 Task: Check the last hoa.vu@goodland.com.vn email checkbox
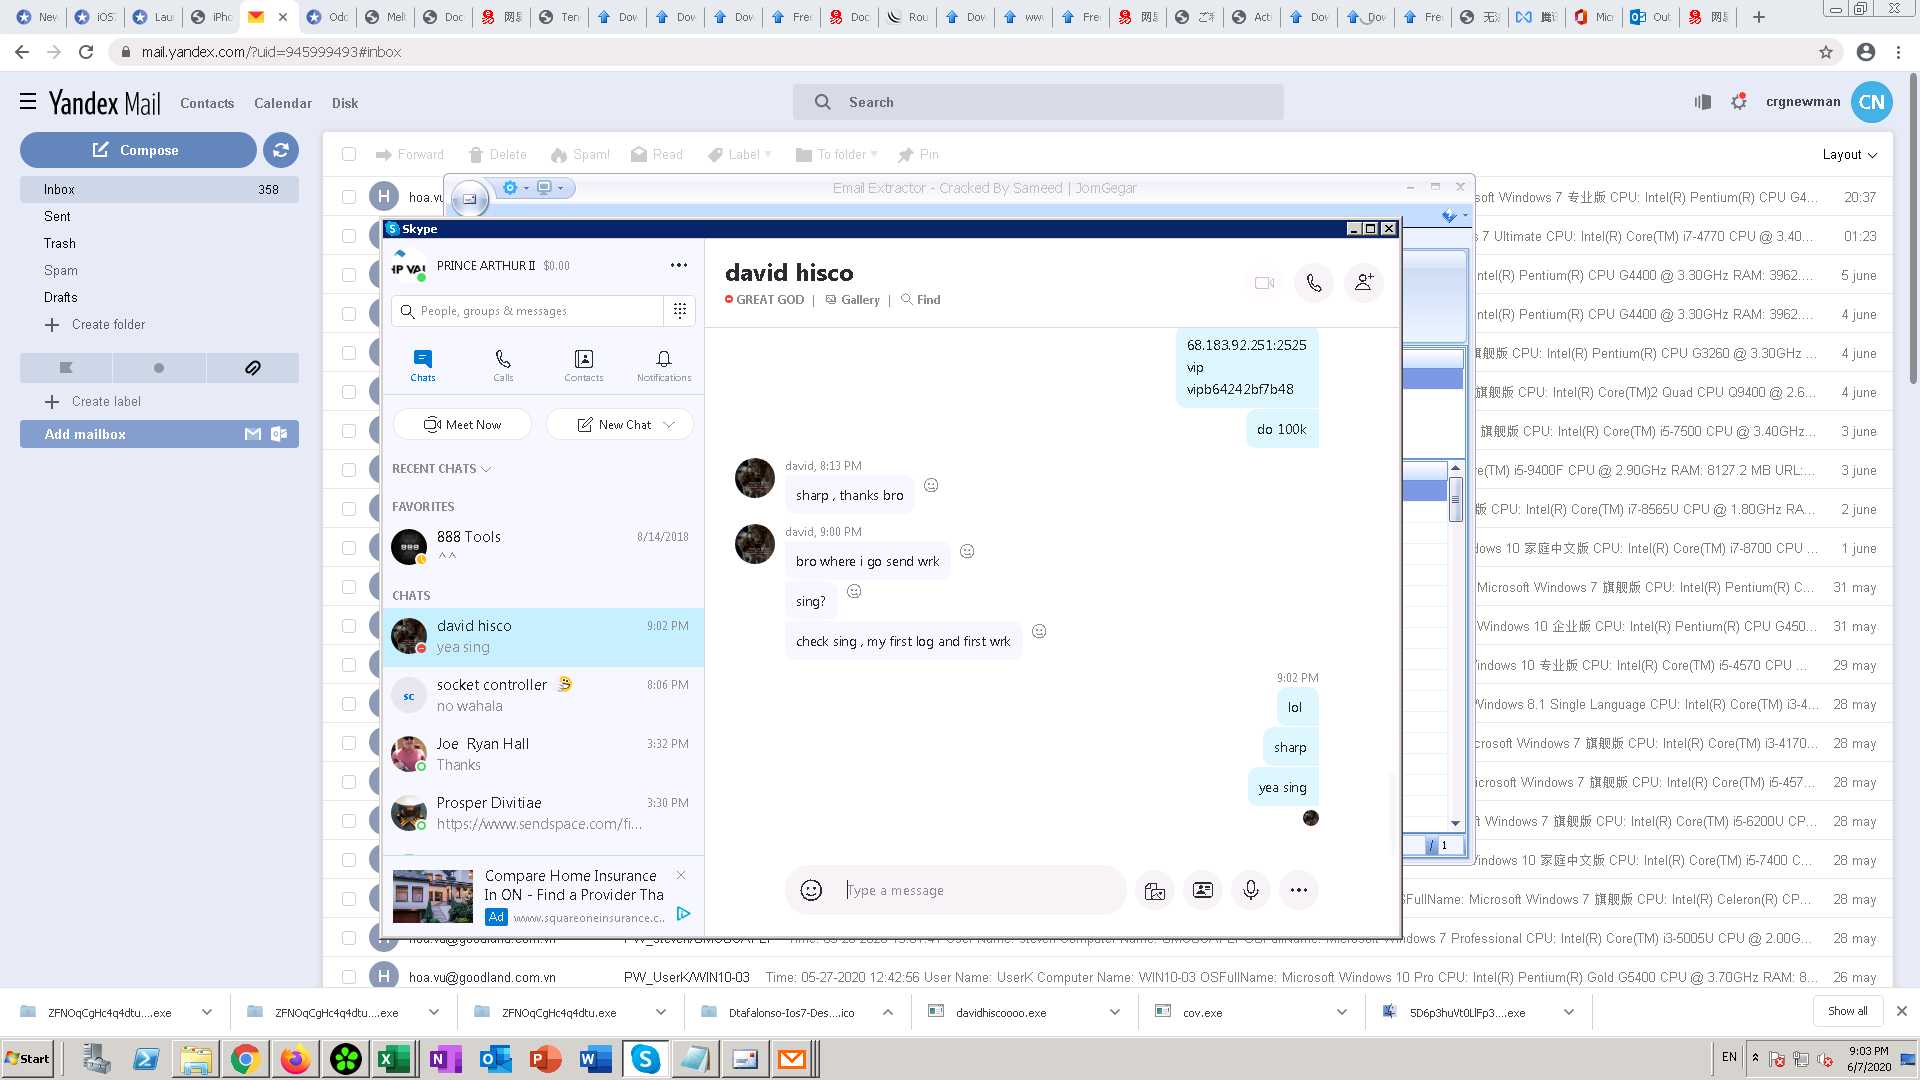[x=349, y=977]
